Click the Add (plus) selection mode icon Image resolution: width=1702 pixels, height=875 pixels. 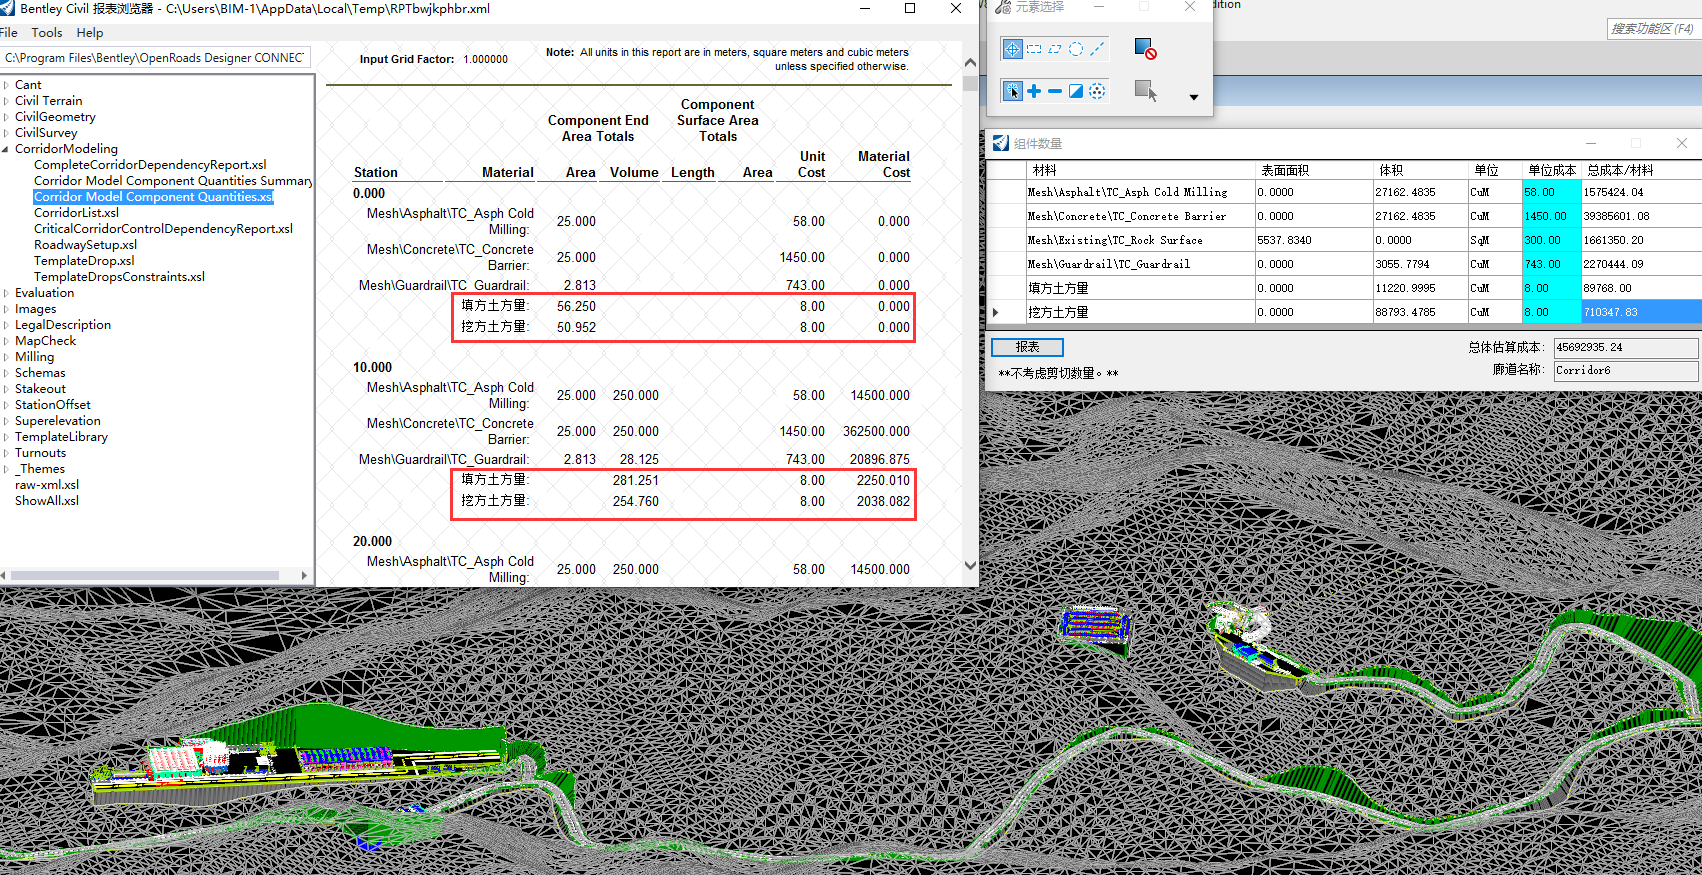1034,91
